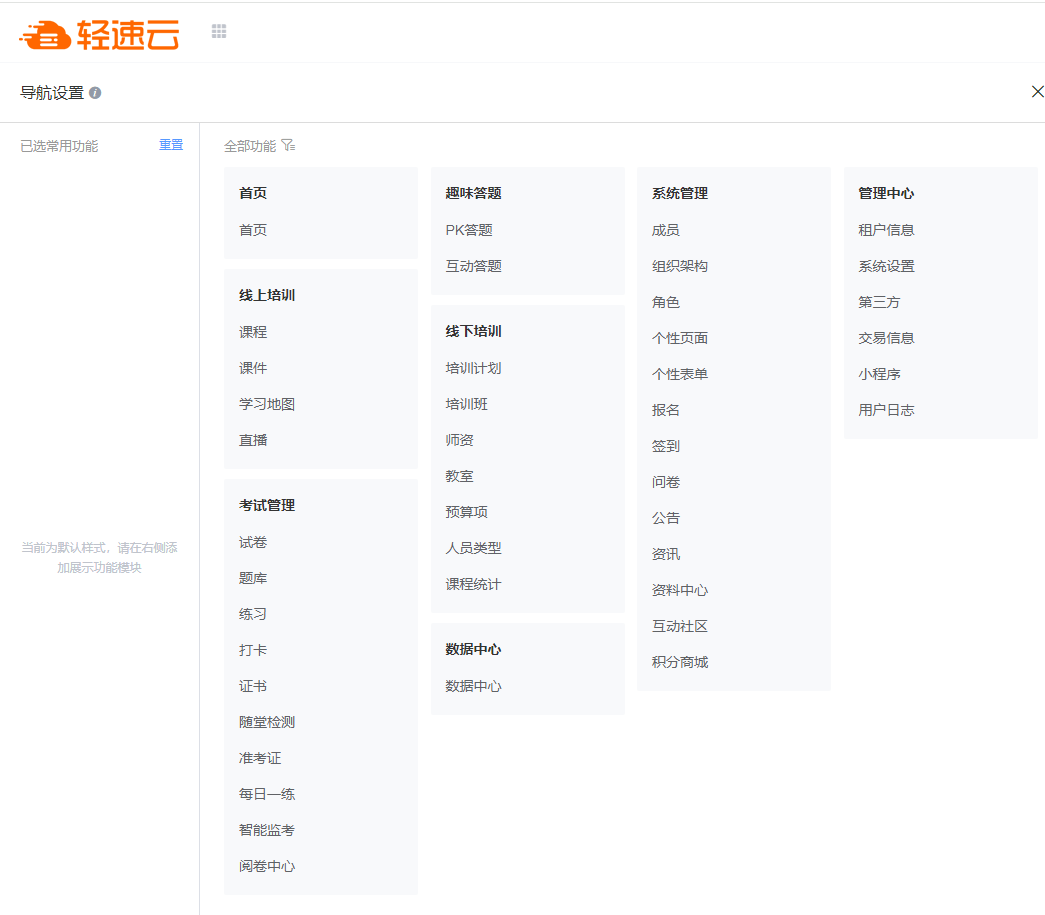This screenshot has width=1045, height=915.
Task: Open the app grid menu icon
Action: (219, 32)
